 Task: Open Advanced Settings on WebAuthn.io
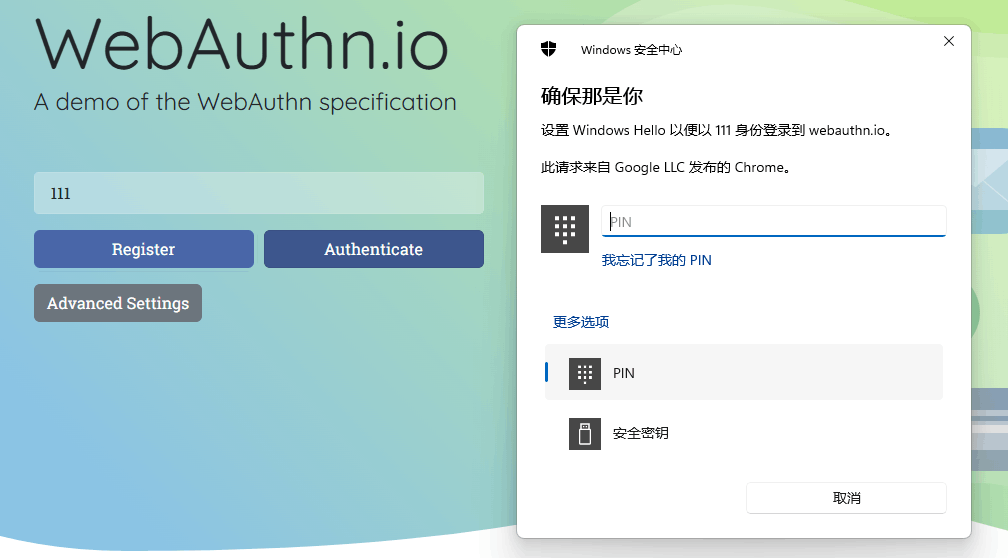(x=118, y=303)
